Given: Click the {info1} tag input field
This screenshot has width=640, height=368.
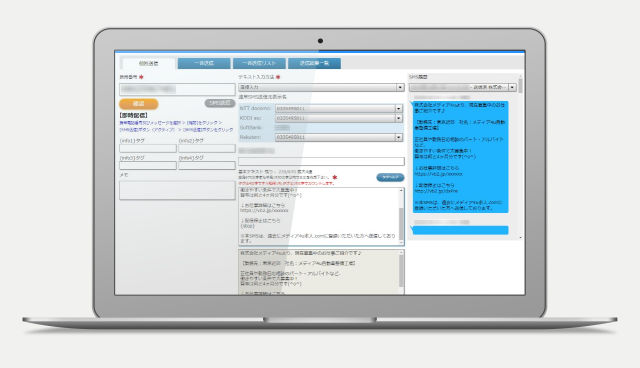Looking at the screenshot, I should point(148,149).
